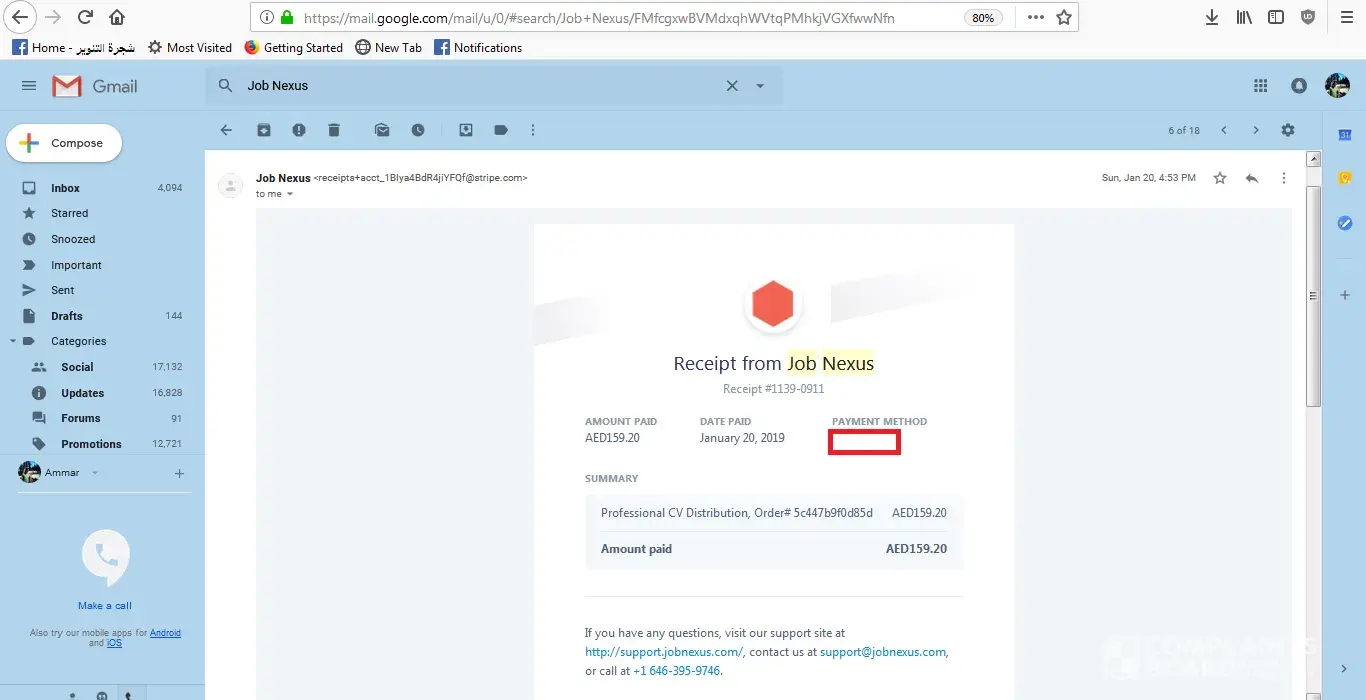Mark the email as unread
This screenshot has width=1366, height=700.
382,130
